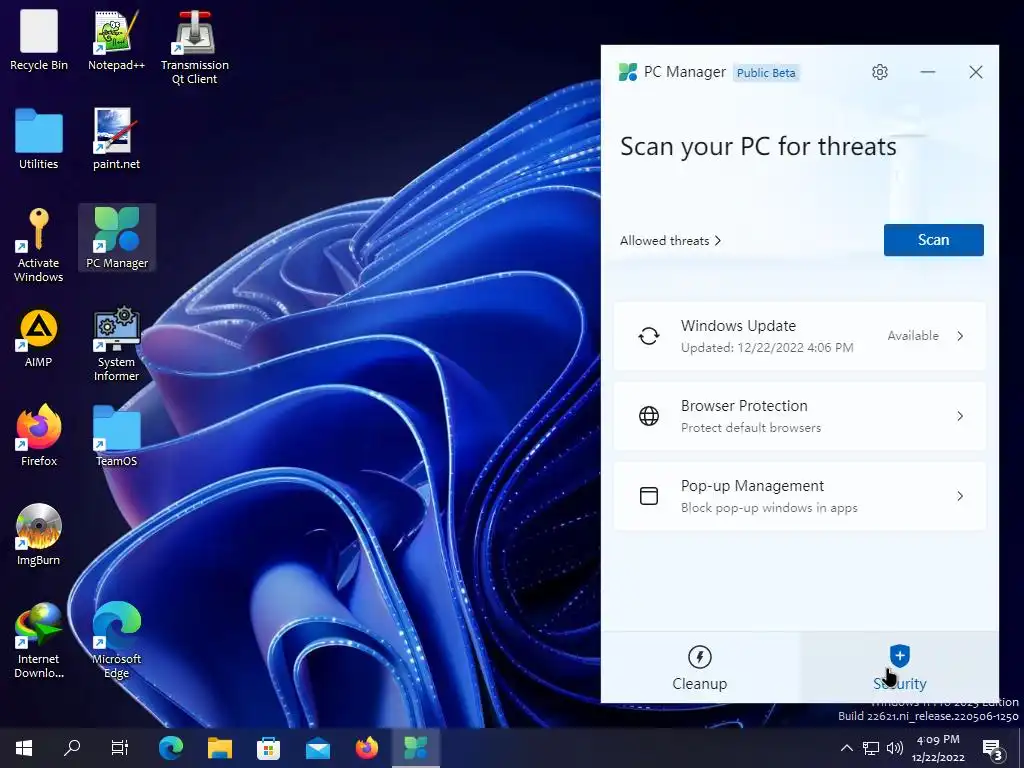Close the PC Manager window
Image resolution: width=1024 pixels, height=768 pixels.
click(x=976, y=72)
